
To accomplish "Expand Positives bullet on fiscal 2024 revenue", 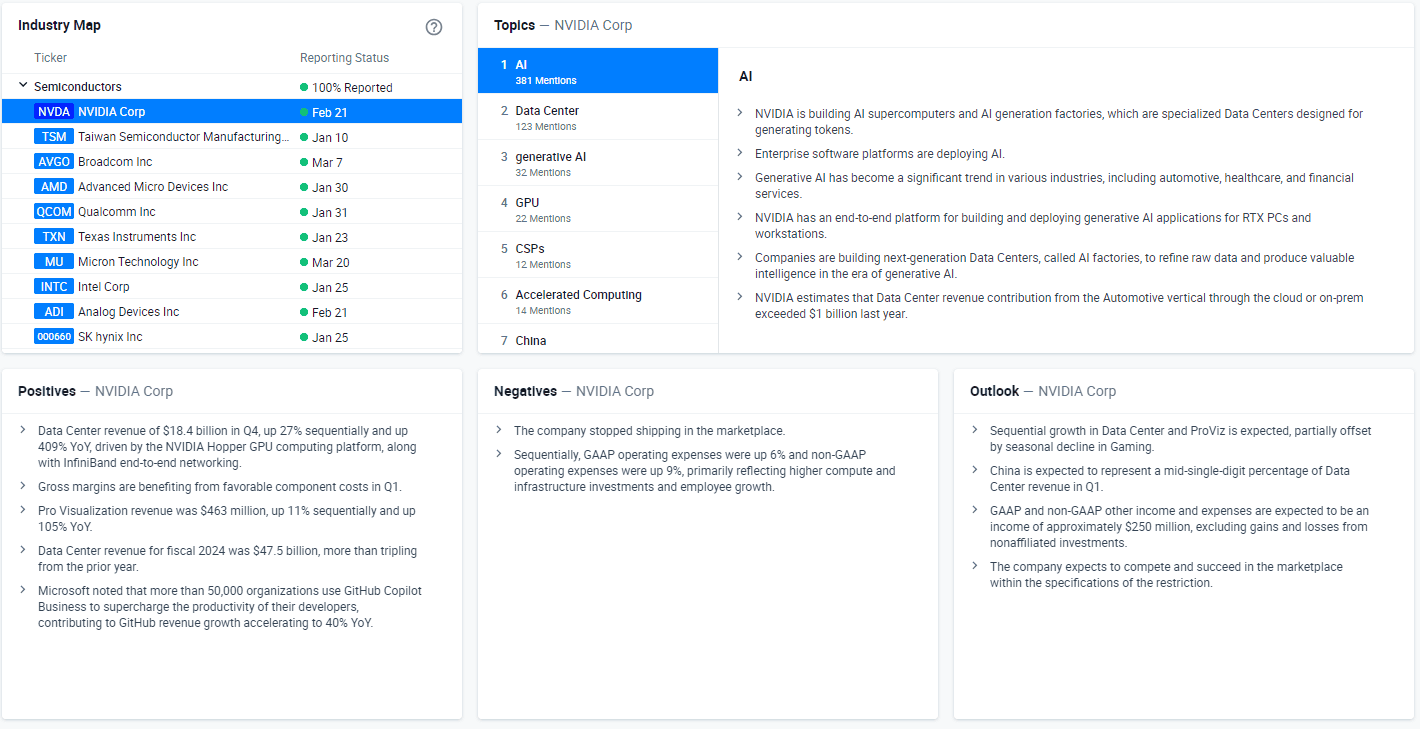I will pos(23,550).
